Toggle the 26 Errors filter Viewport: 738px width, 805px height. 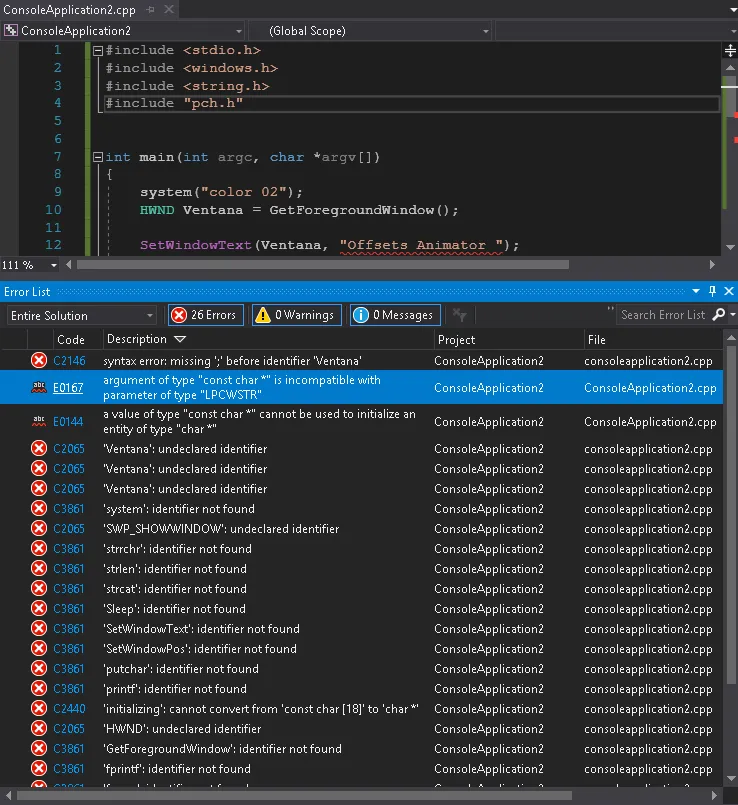[205, 315]
